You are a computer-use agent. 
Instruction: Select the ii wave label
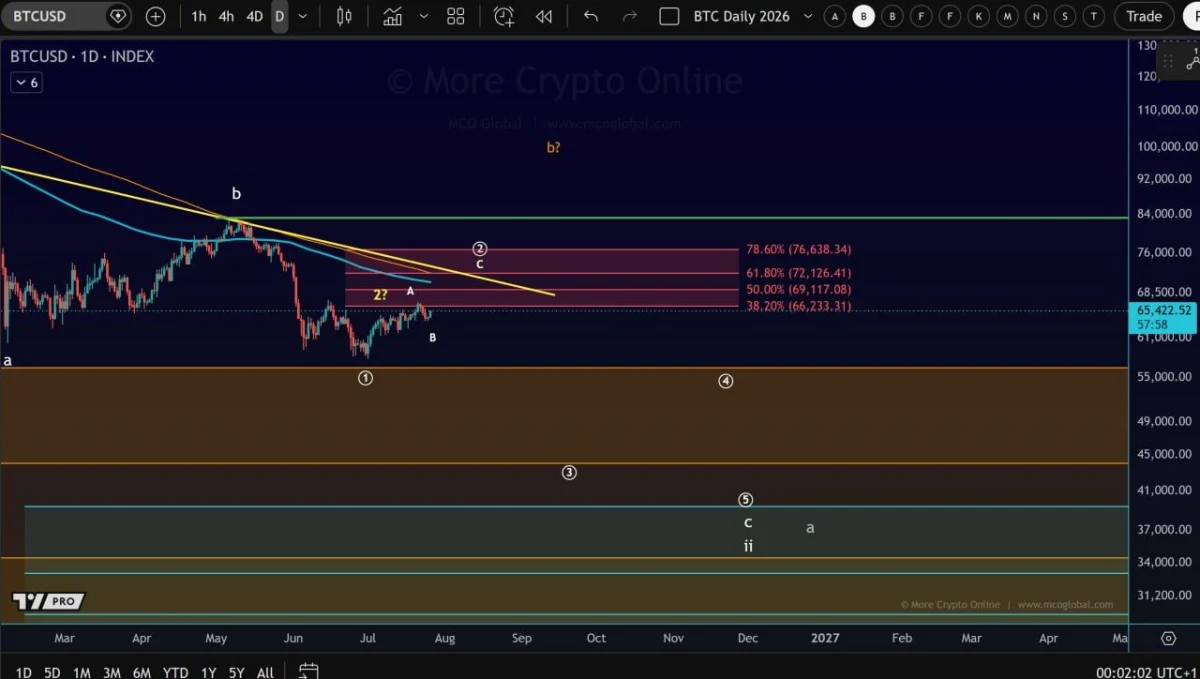click(x=748, y=546)
